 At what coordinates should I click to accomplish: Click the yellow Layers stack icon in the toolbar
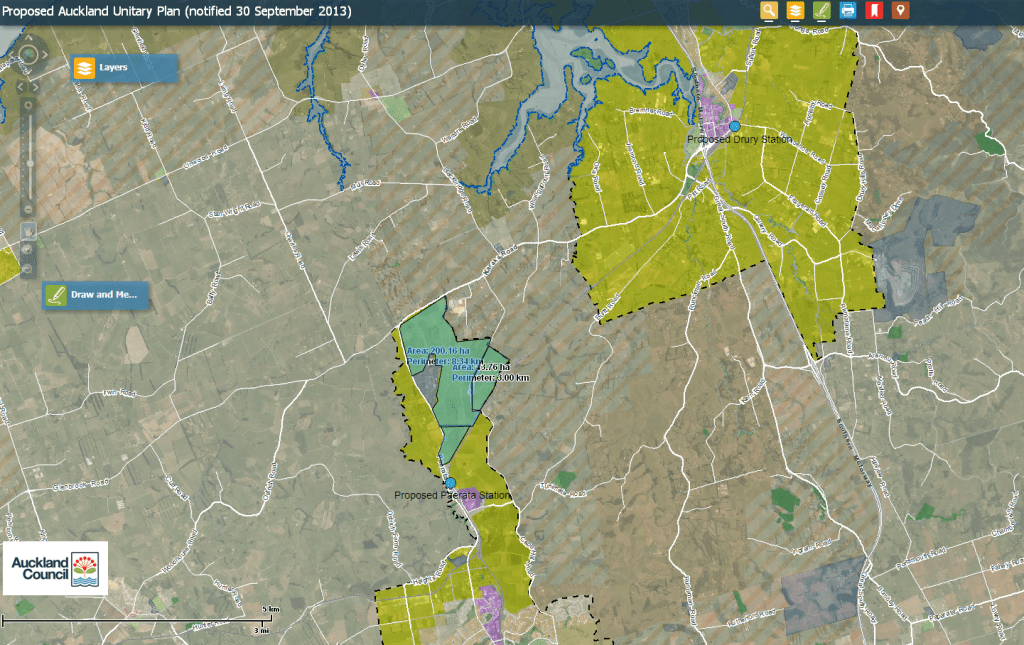tap(796, 11)
